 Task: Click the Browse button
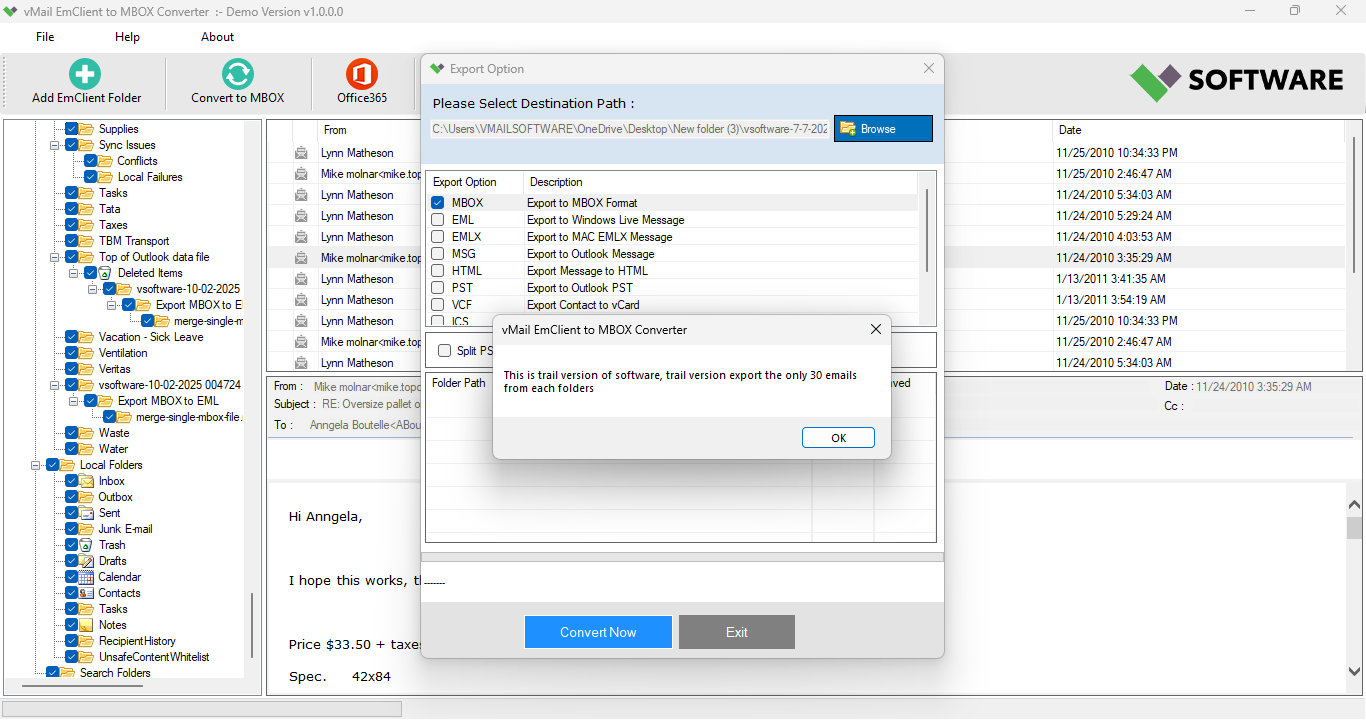(x=883, y=129)
